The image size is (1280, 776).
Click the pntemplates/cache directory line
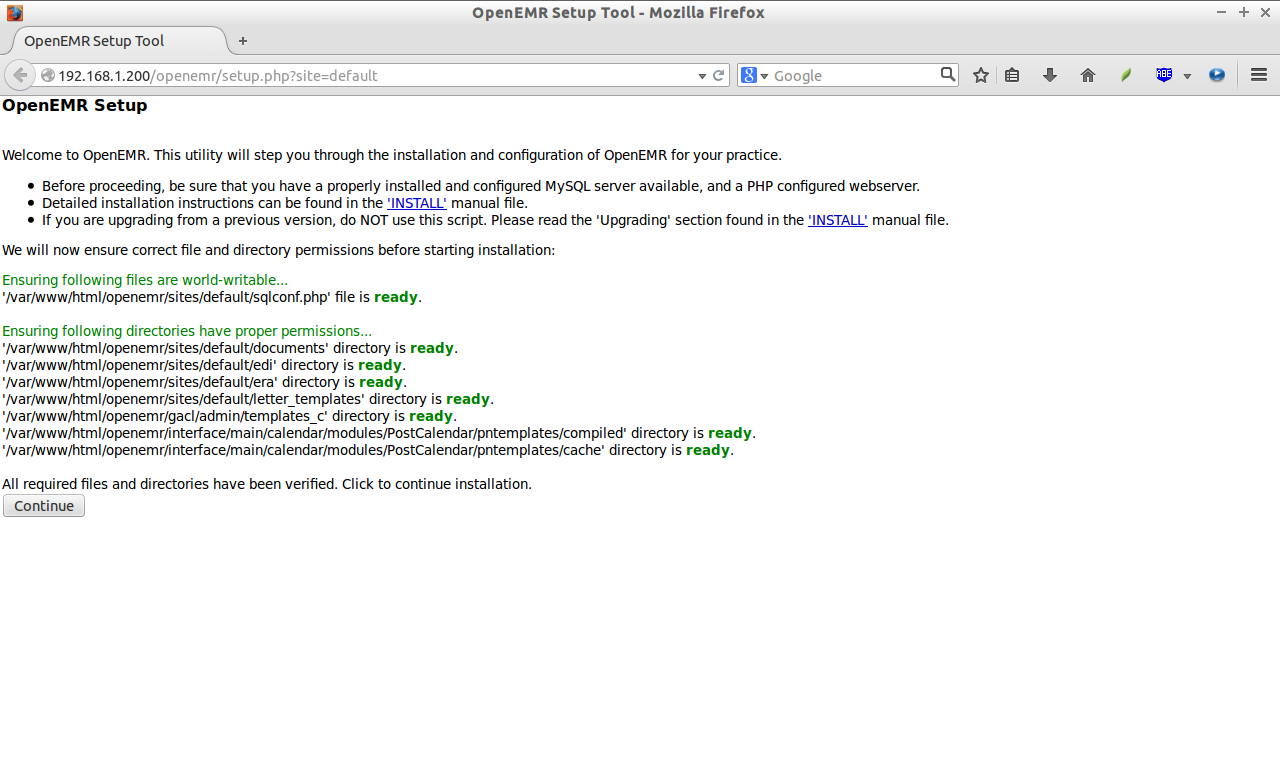368,450
